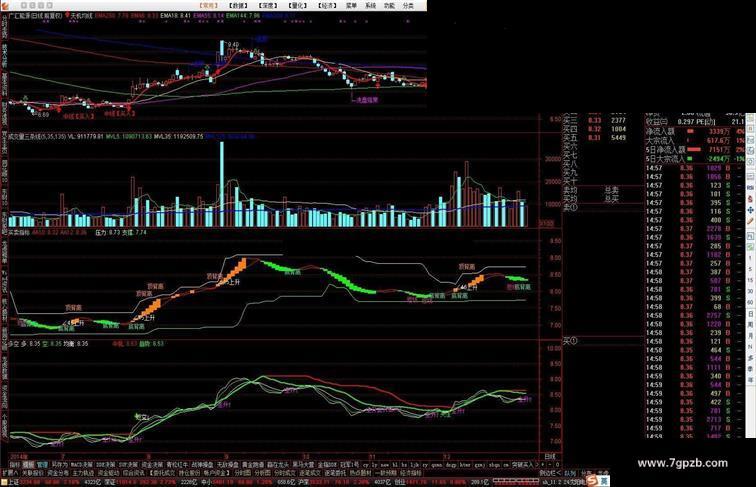The height and width of the screenshot is (487, 756).
Task: Open the 关联报价 bottom panel tab
Action: pyautogui.click(x=32, y=473)
